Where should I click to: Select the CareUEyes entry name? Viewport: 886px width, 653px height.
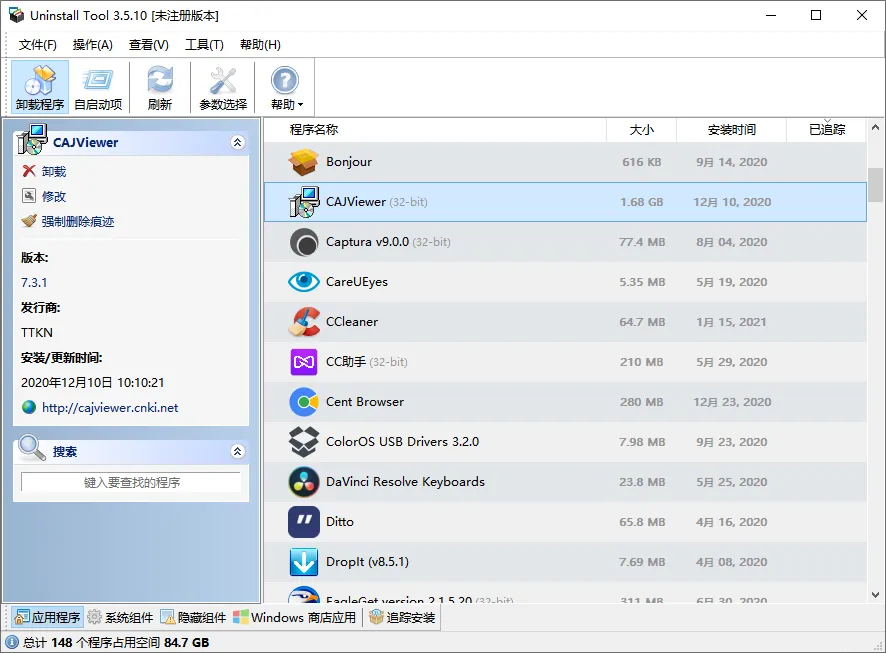coord(357,282)
